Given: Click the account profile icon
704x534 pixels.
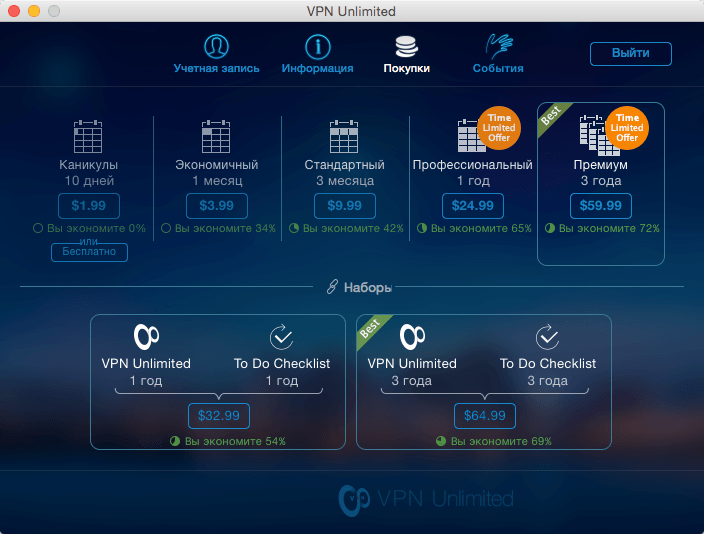Looking at the screenshot, I should (216, 46).
